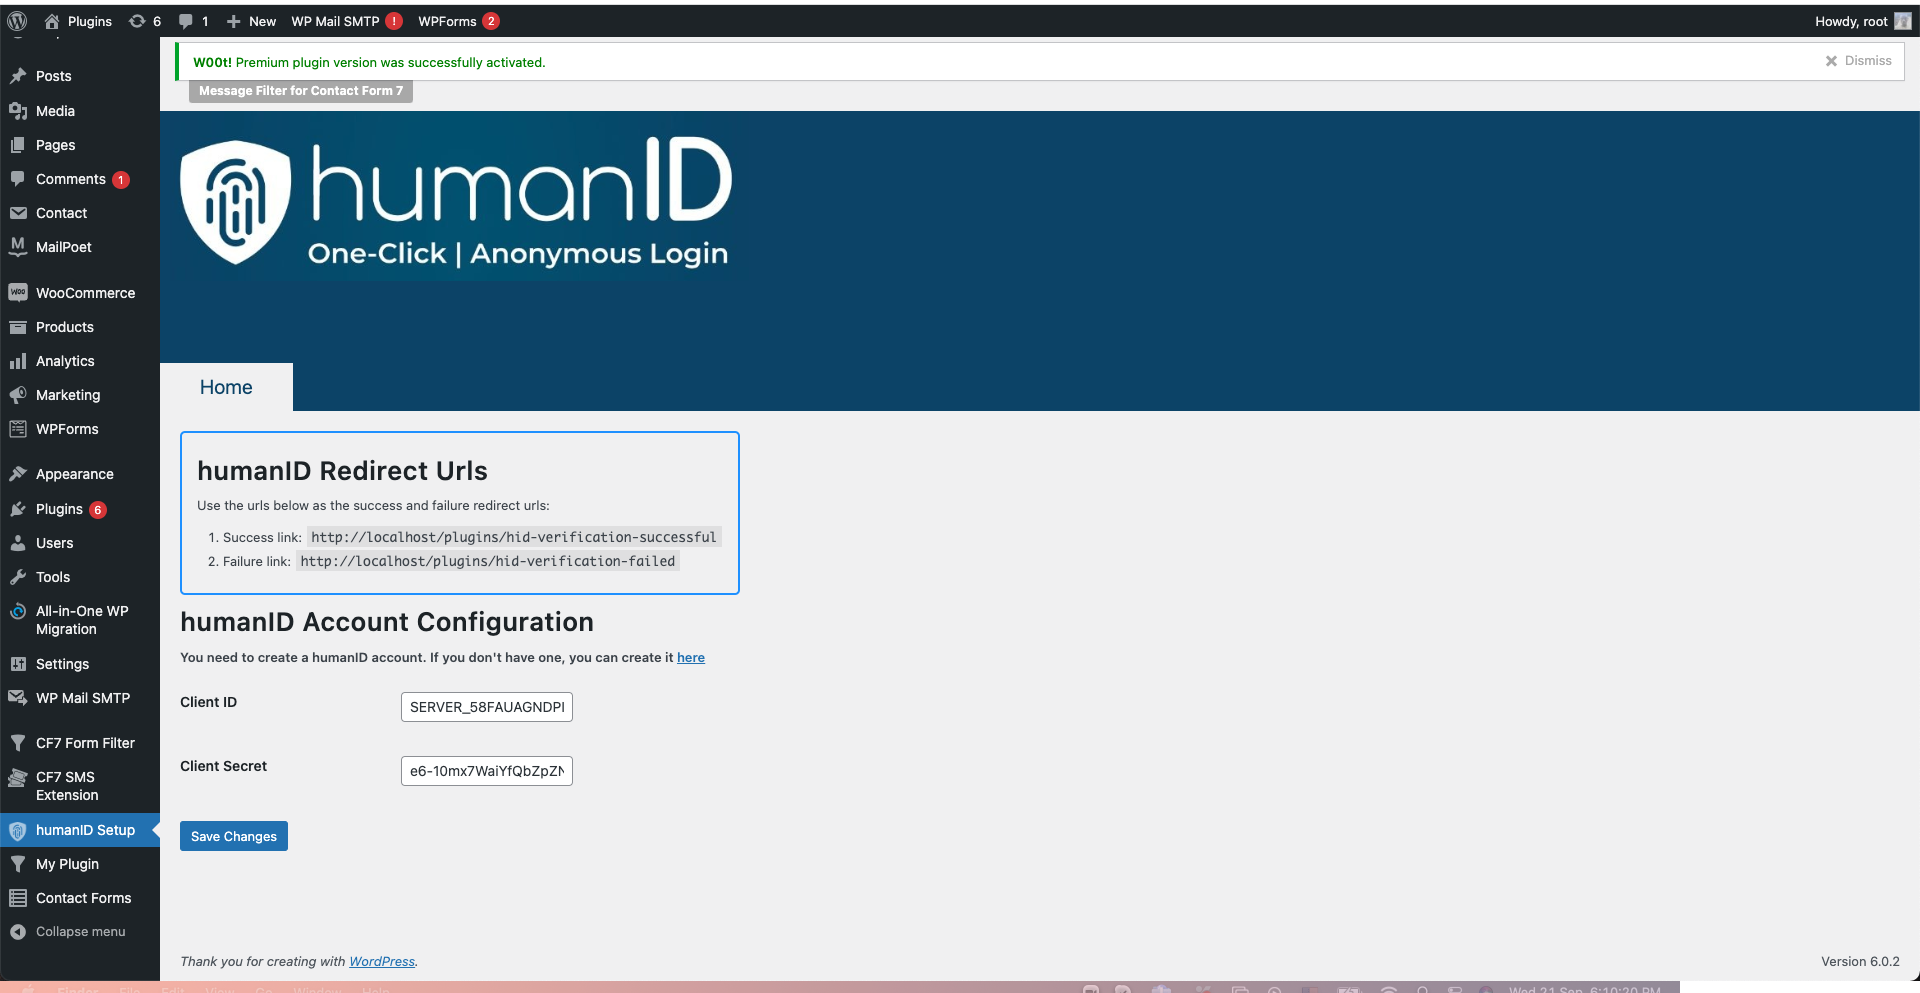Click the Users person icon

[18, 543]
